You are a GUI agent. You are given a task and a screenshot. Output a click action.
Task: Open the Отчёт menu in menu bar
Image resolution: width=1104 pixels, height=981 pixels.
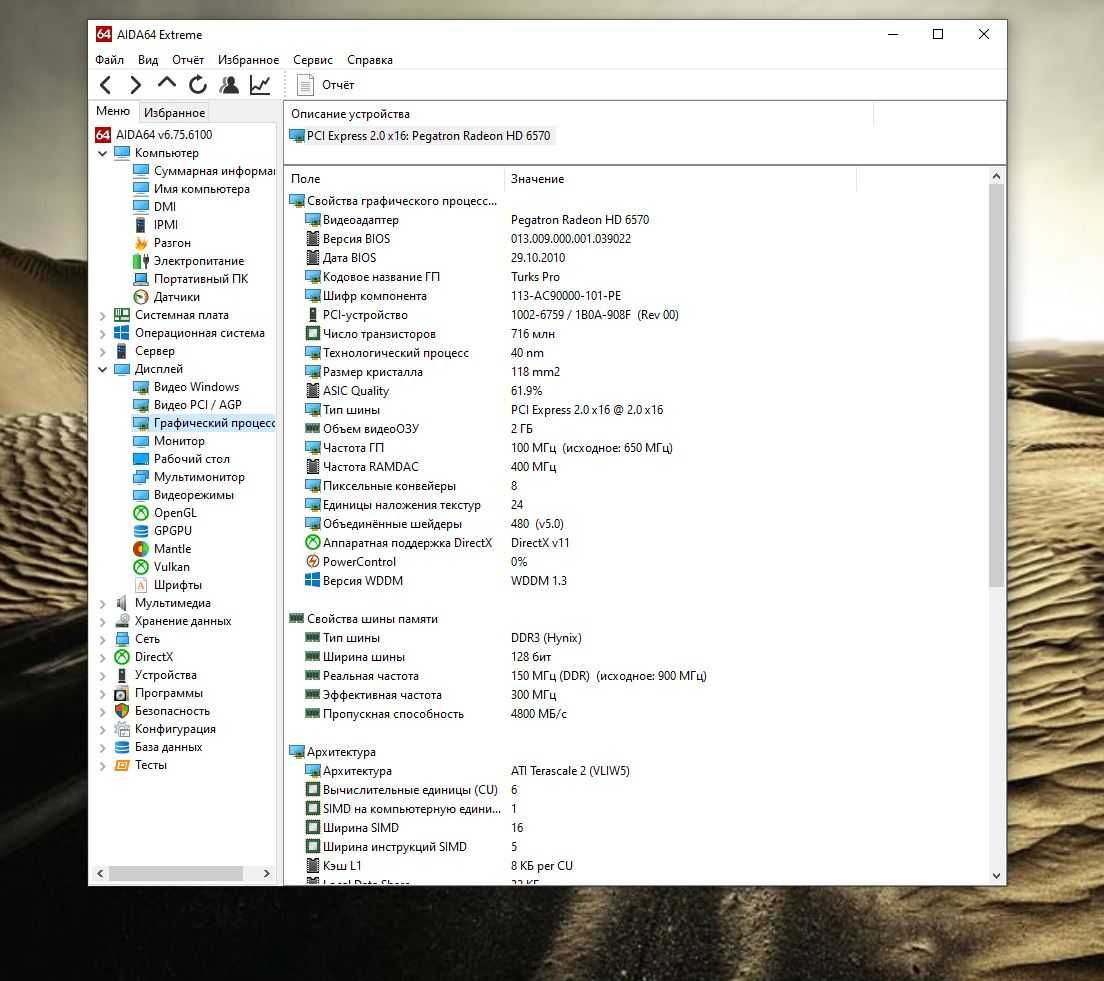point(188,60)
